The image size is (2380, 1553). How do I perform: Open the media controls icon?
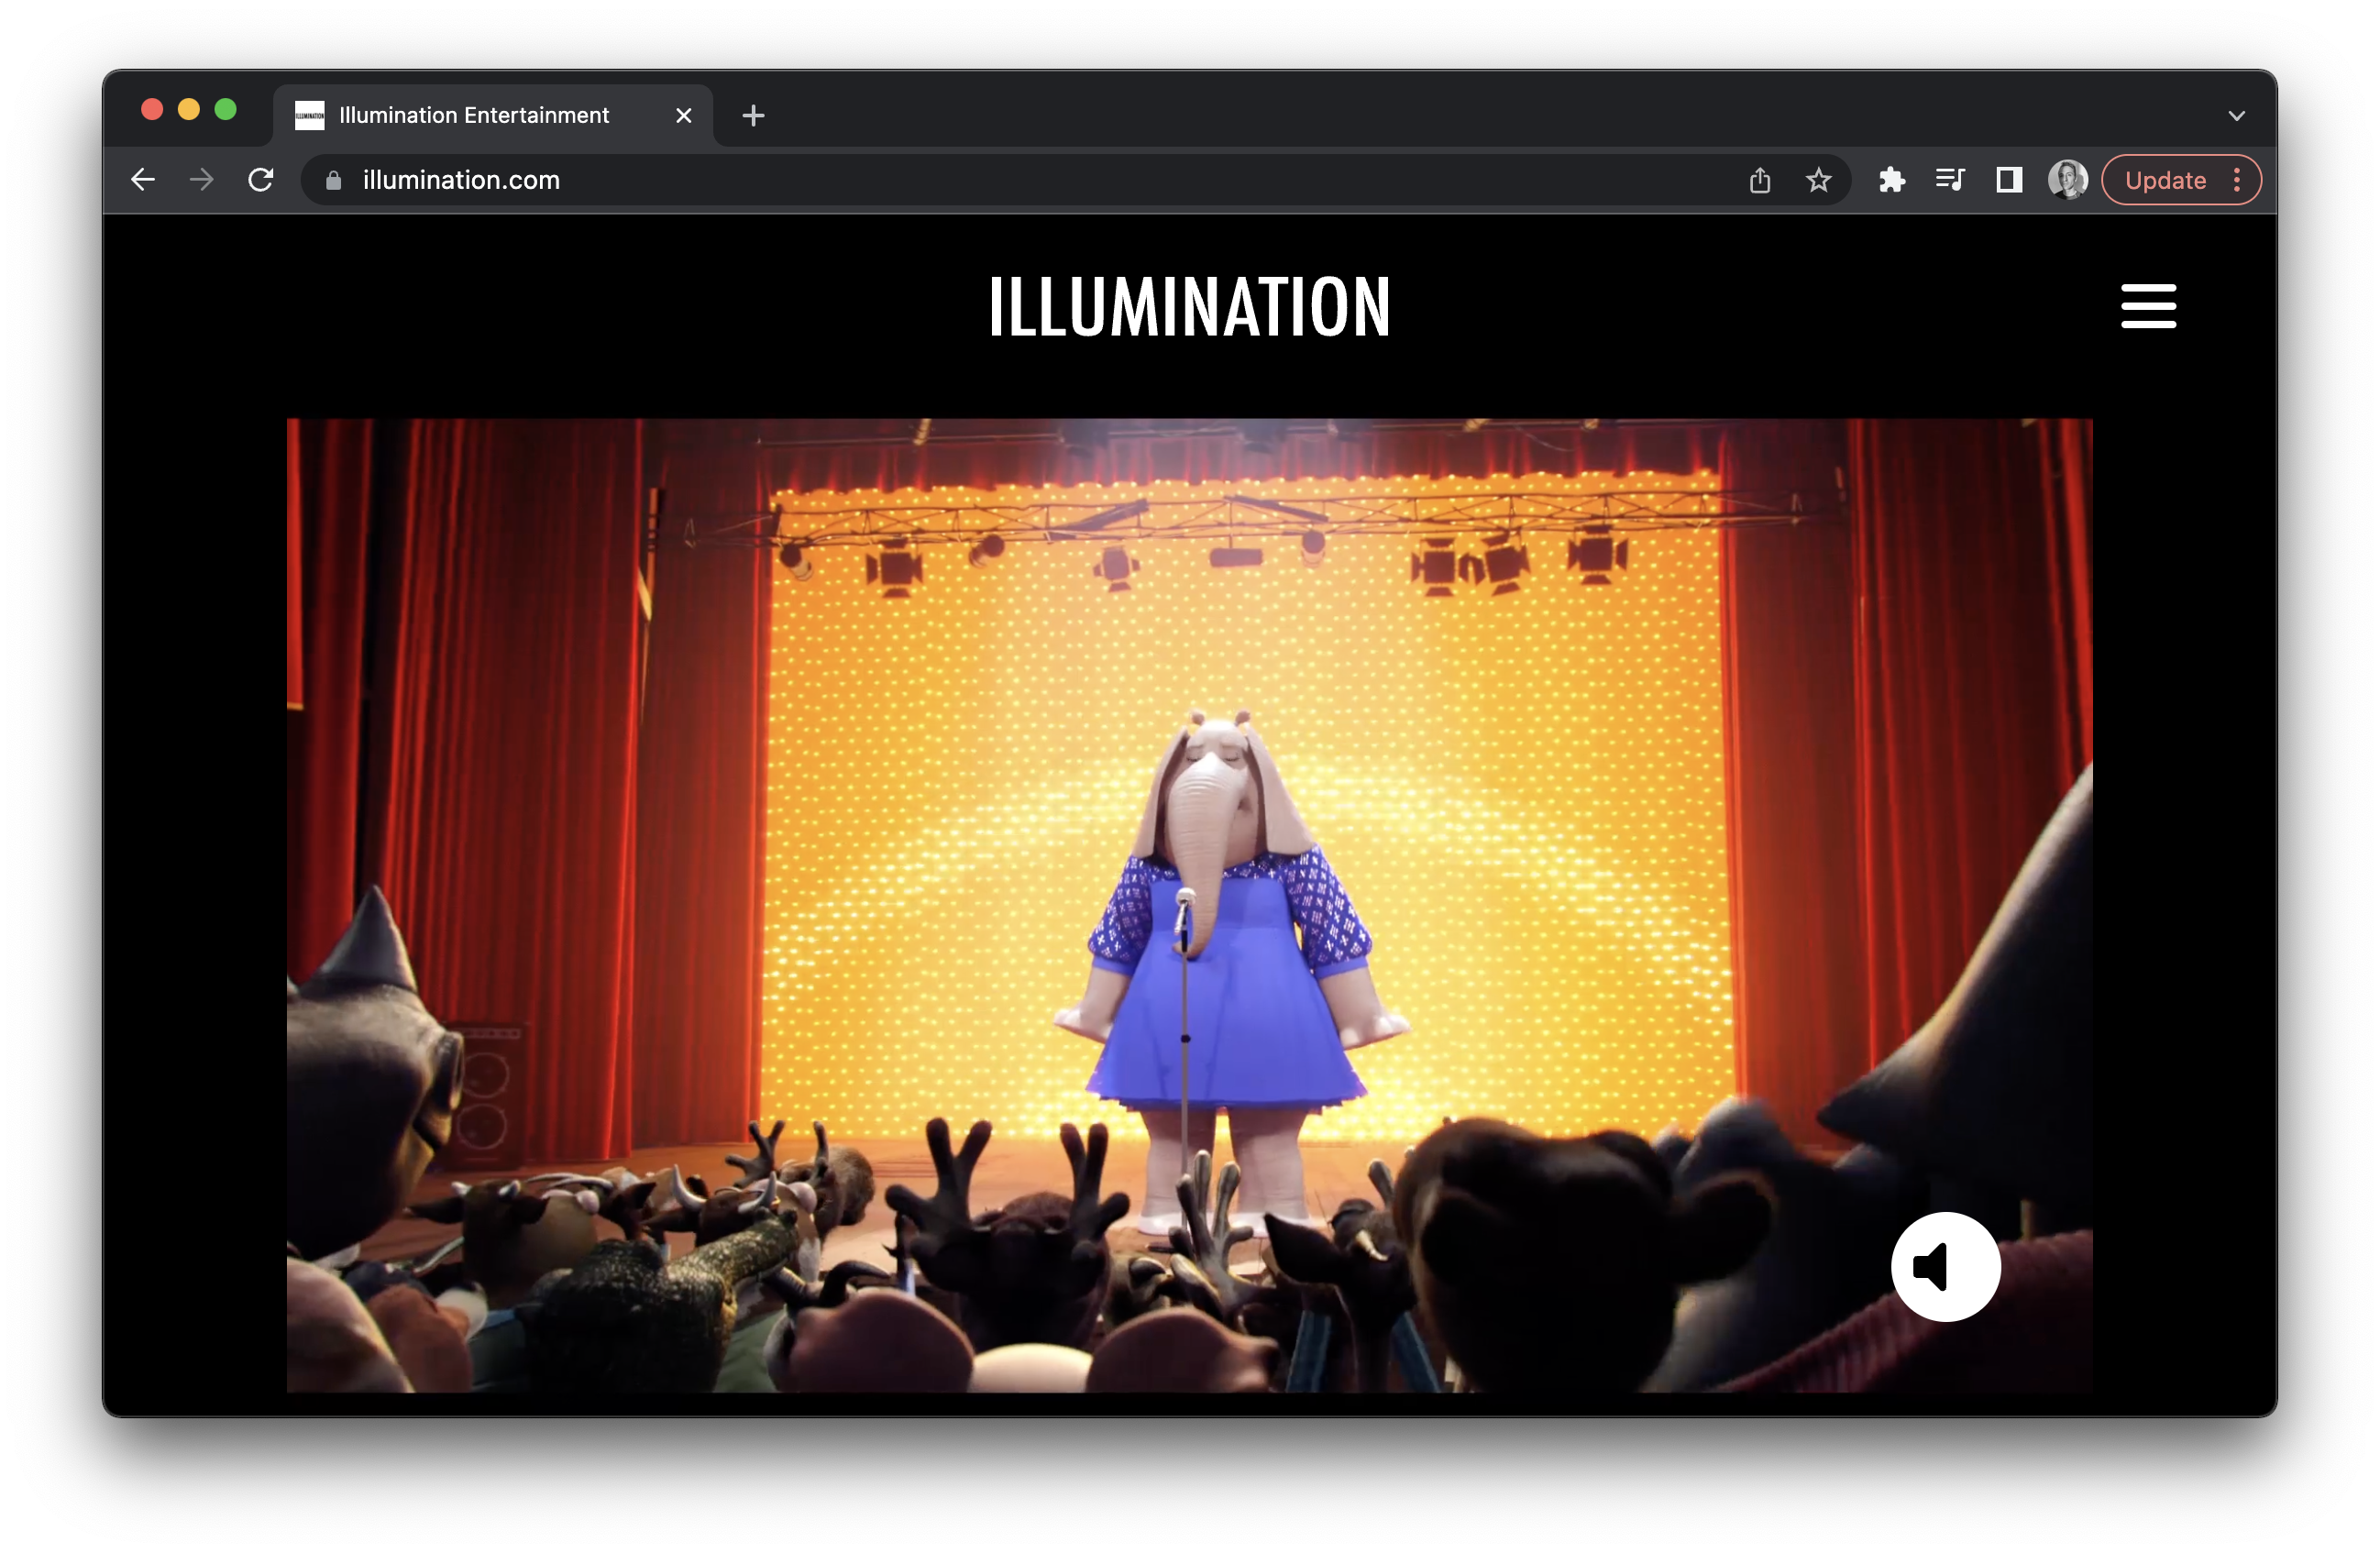pos(1950,180)
